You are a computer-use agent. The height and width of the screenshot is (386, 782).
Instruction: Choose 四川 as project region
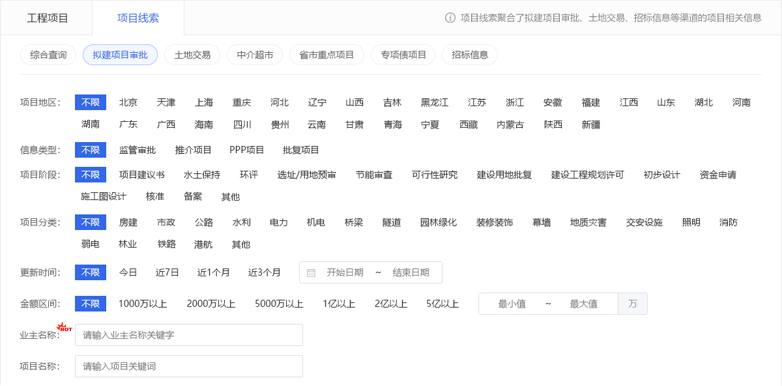pyautogui.click(x=242, y=125)
